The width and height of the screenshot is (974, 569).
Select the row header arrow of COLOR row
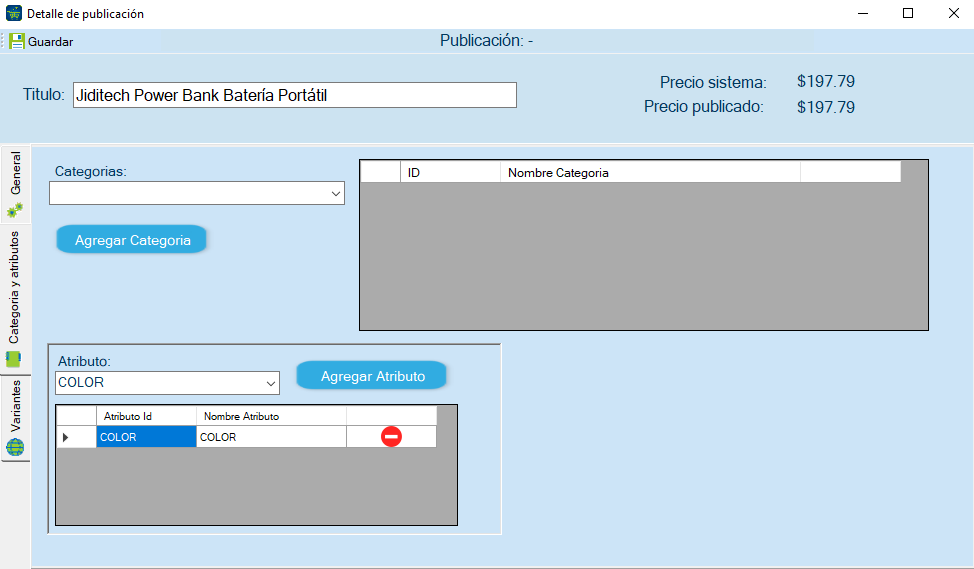(76, 437)
